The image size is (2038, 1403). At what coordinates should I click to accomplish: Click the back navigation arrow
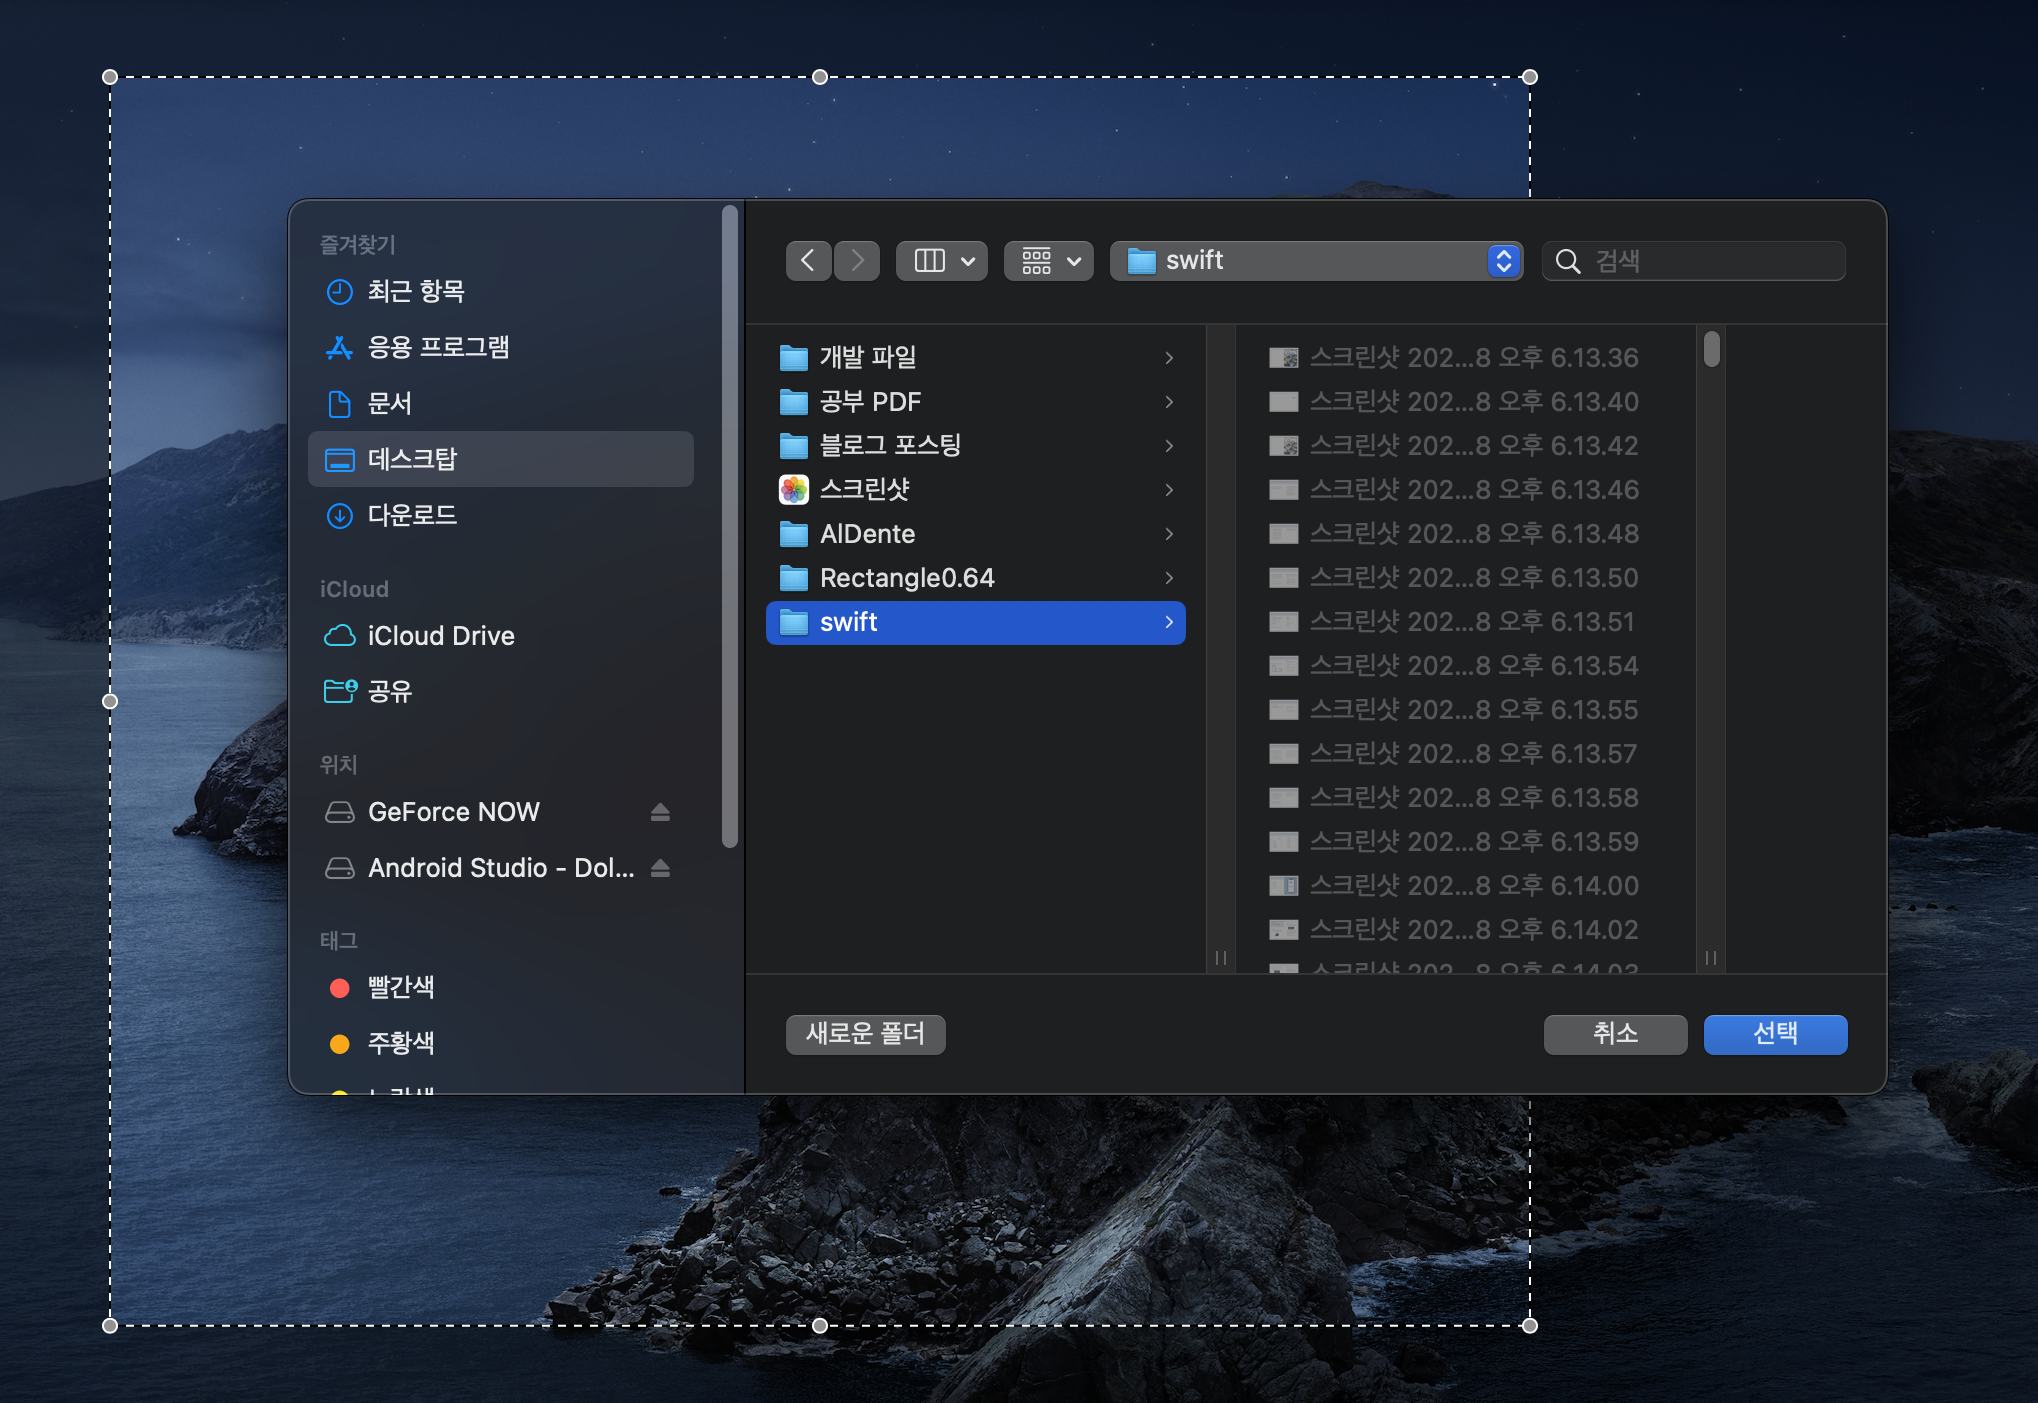tap(808, 261)
